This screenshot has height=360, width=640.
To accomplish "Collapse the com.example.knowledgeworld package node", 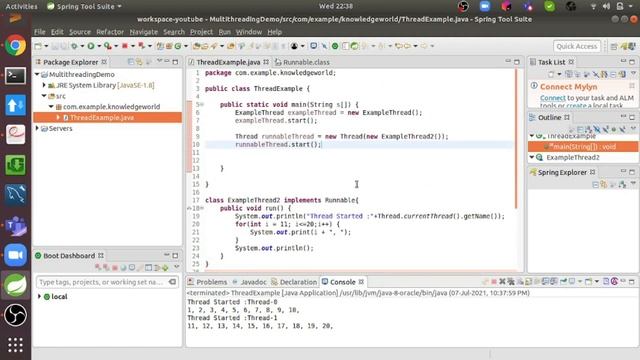I will tap(51, 107).
